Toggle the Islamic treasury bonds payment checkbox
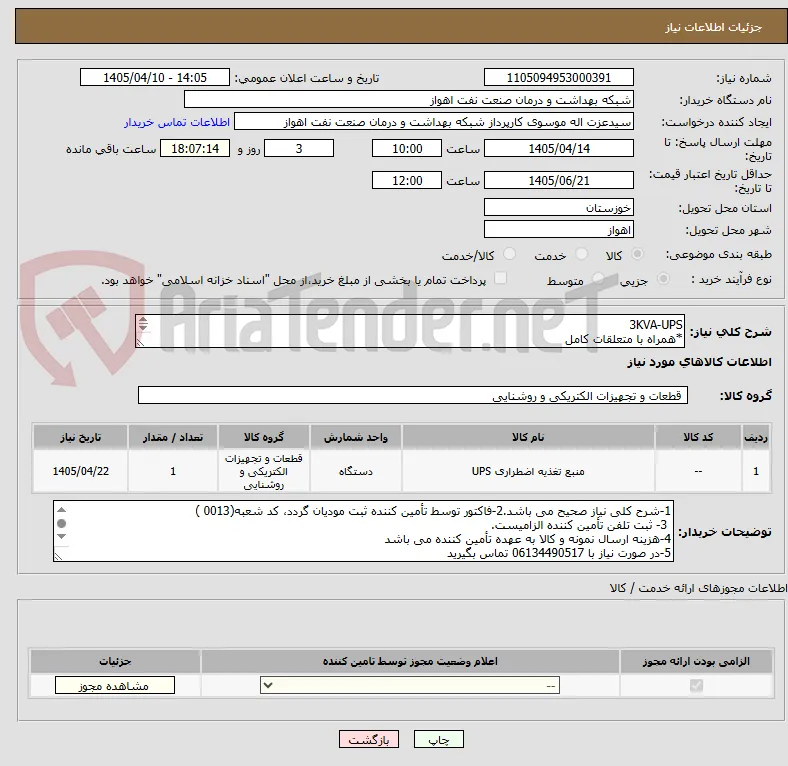The height and width of the screenshot is (766, 788). tap(501, 278)
